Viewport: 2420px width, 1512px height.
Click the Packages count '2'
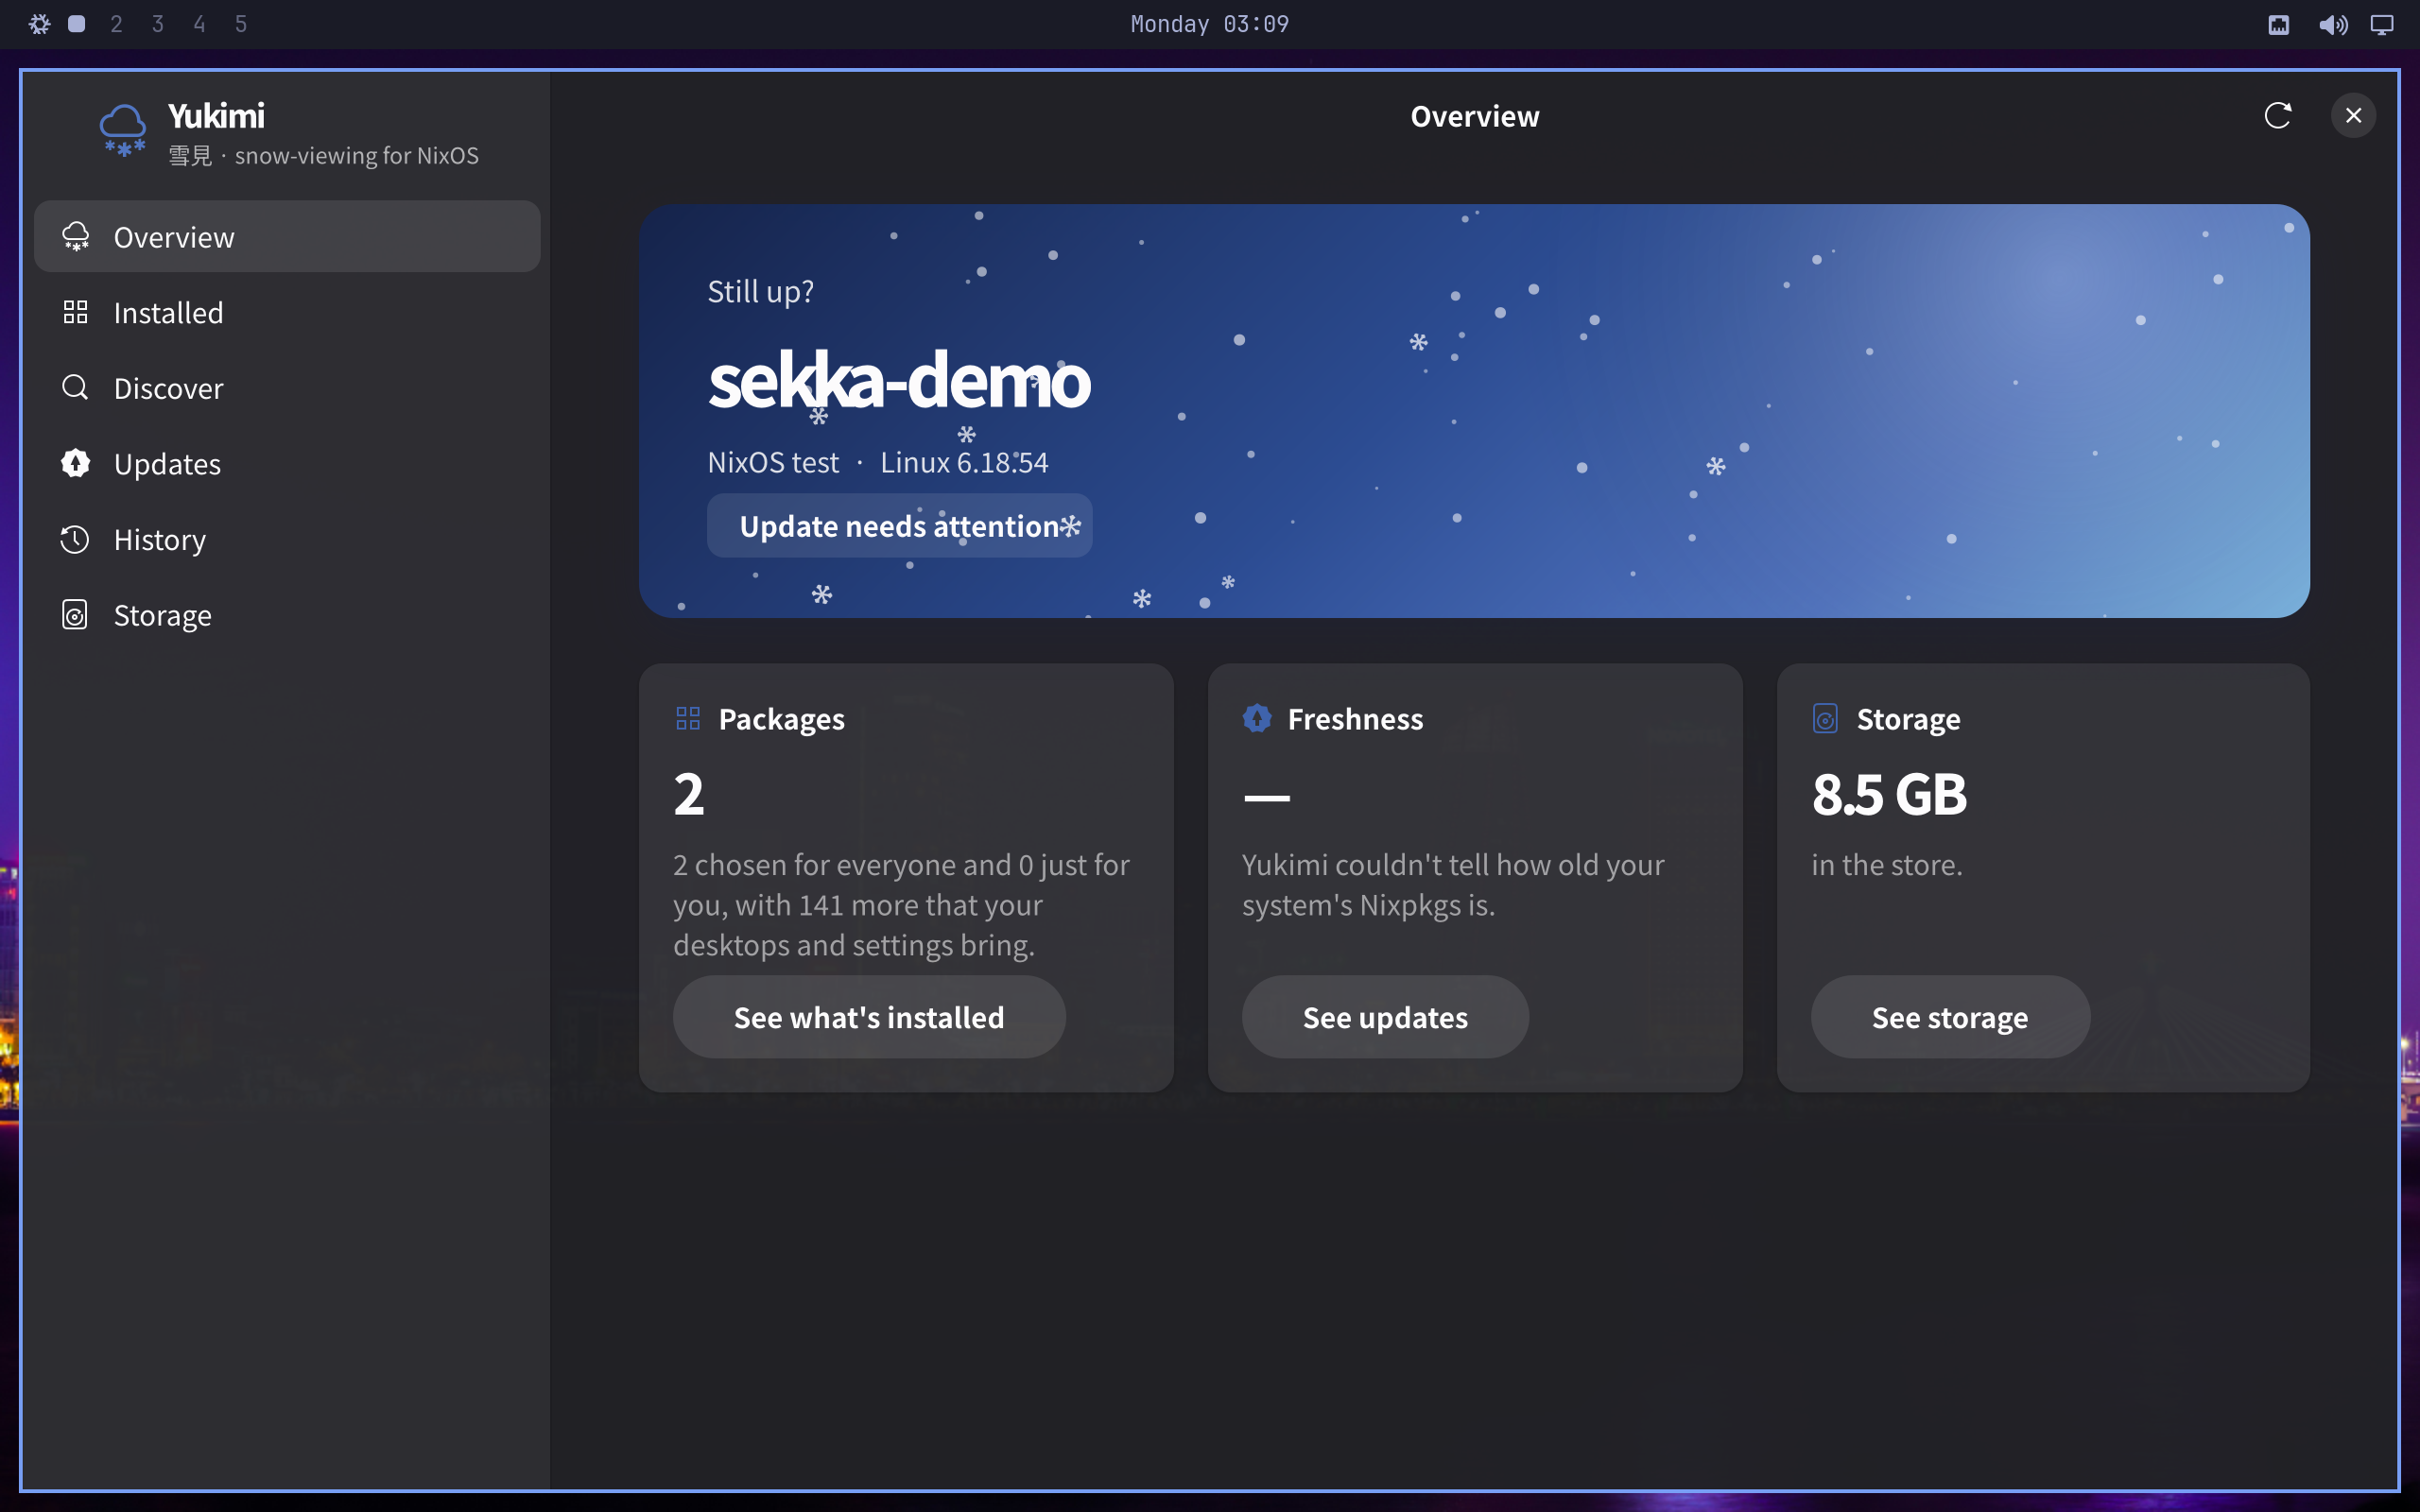[689, 795]
